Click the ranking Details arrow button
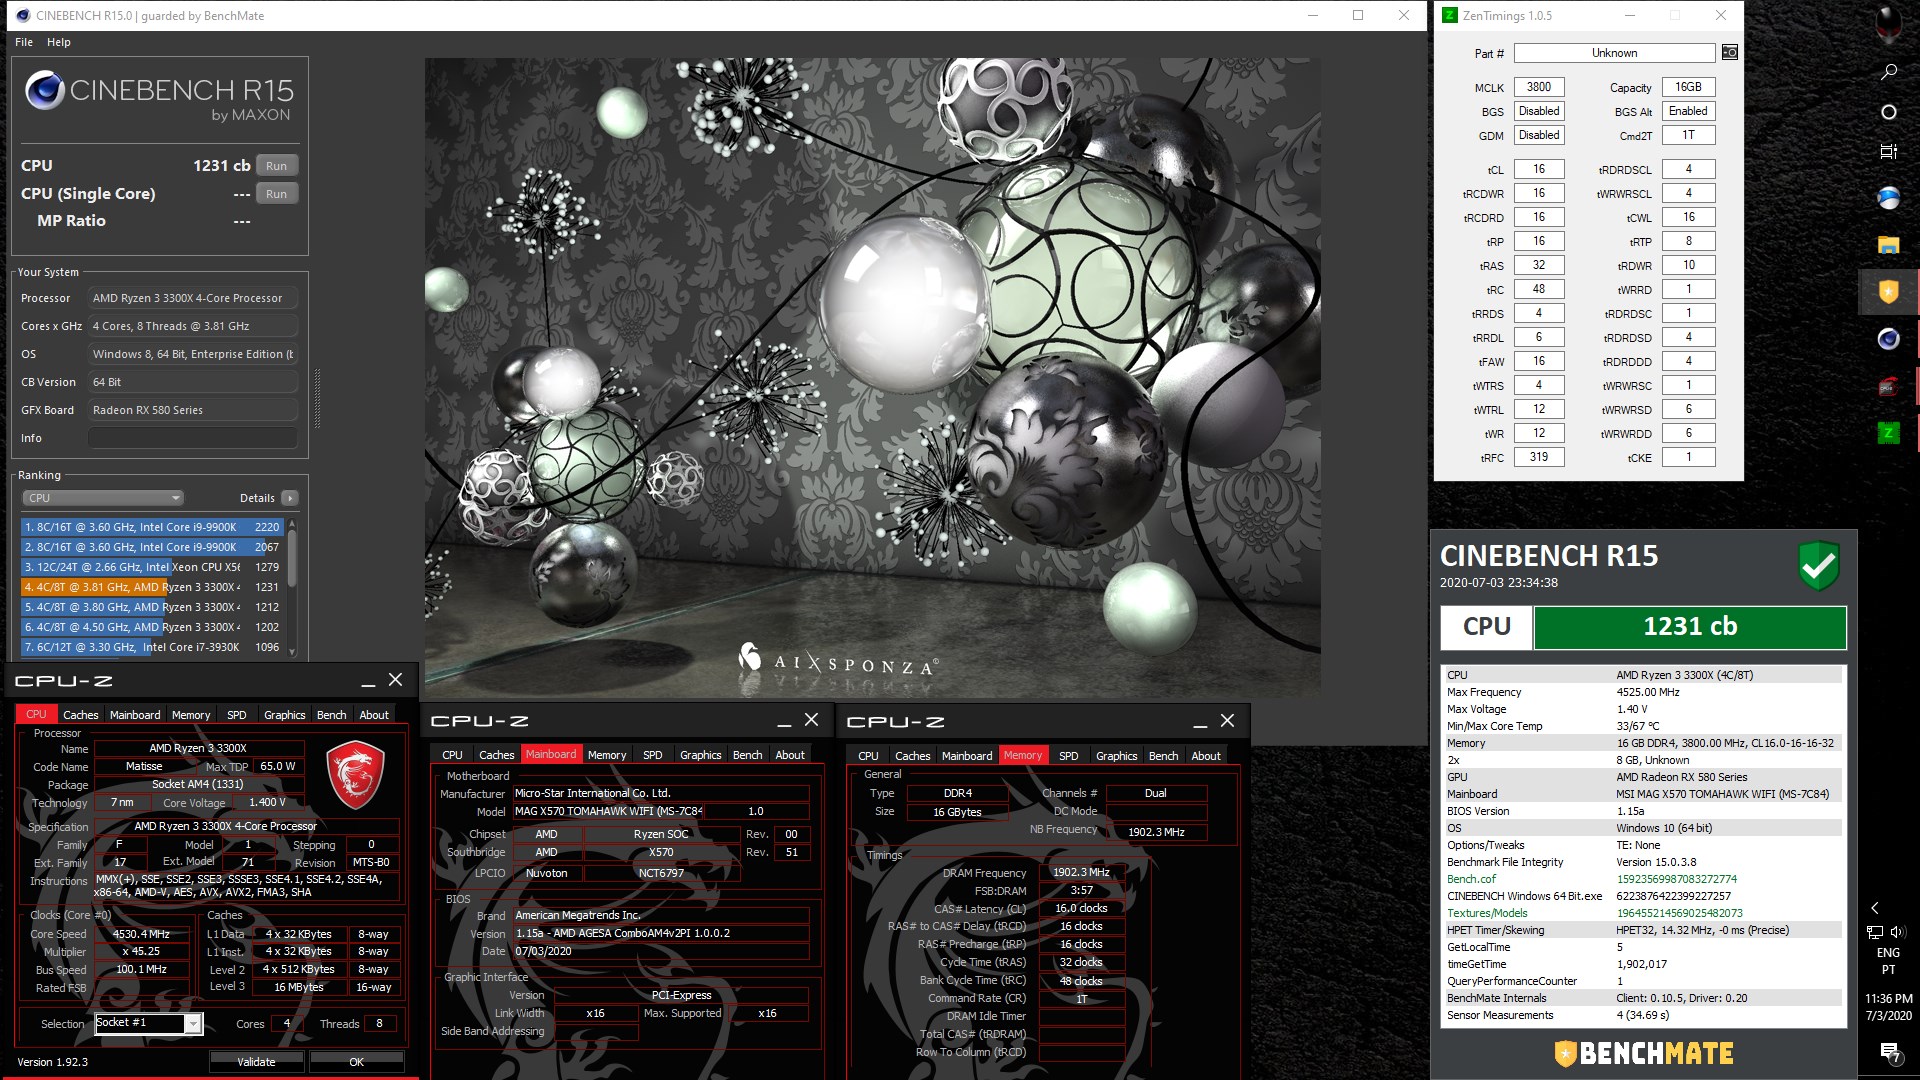This screenshot has height=1080, width=1920. pos(290,498)
